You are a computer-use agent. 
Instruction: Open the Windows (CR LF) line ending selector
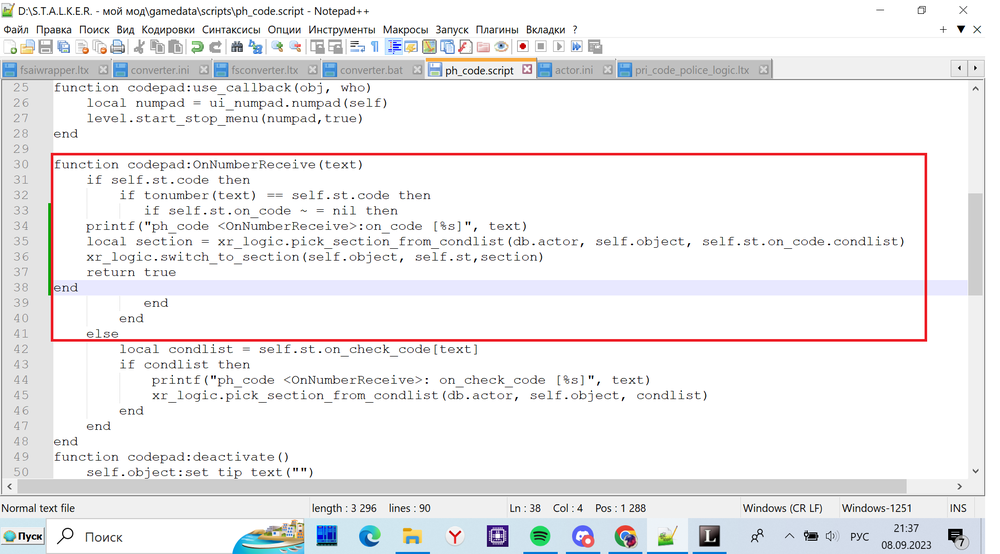(x=785, y=508)
